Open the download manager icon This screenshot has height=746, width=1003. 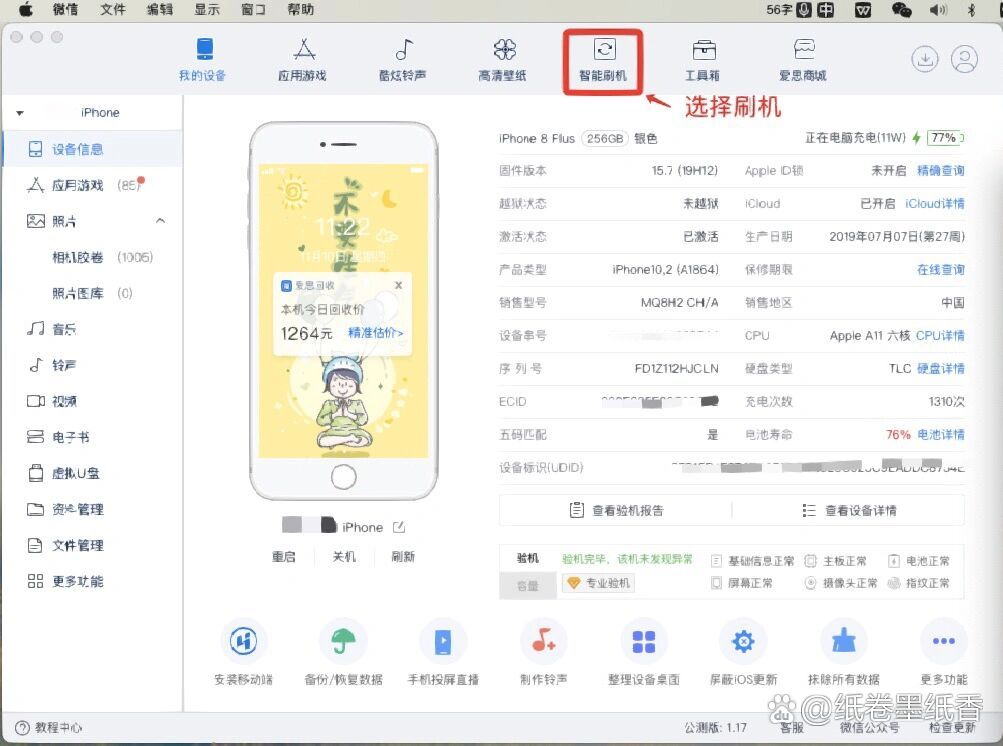(925, 59)
